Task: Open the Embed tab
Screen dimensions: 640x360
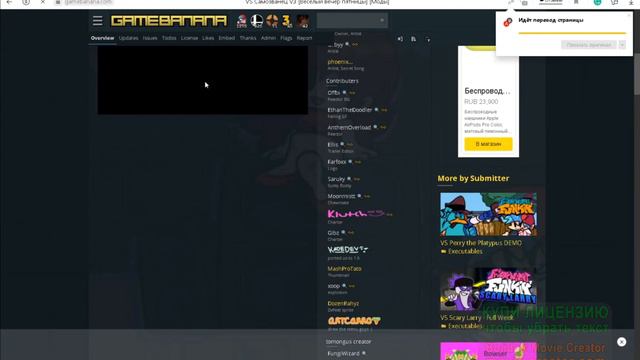Action: point(227,38)
